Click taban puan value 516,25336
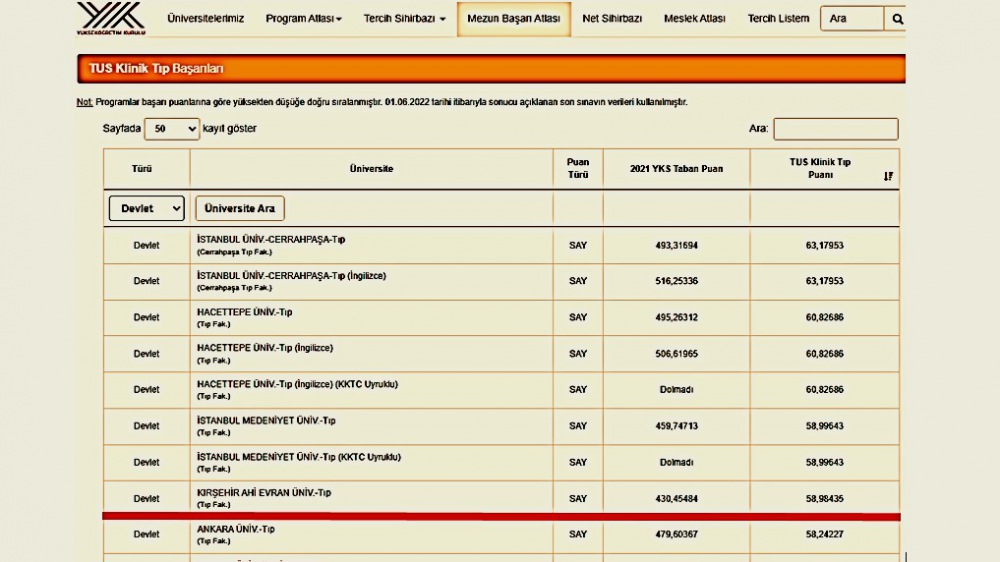 point(676,281)
